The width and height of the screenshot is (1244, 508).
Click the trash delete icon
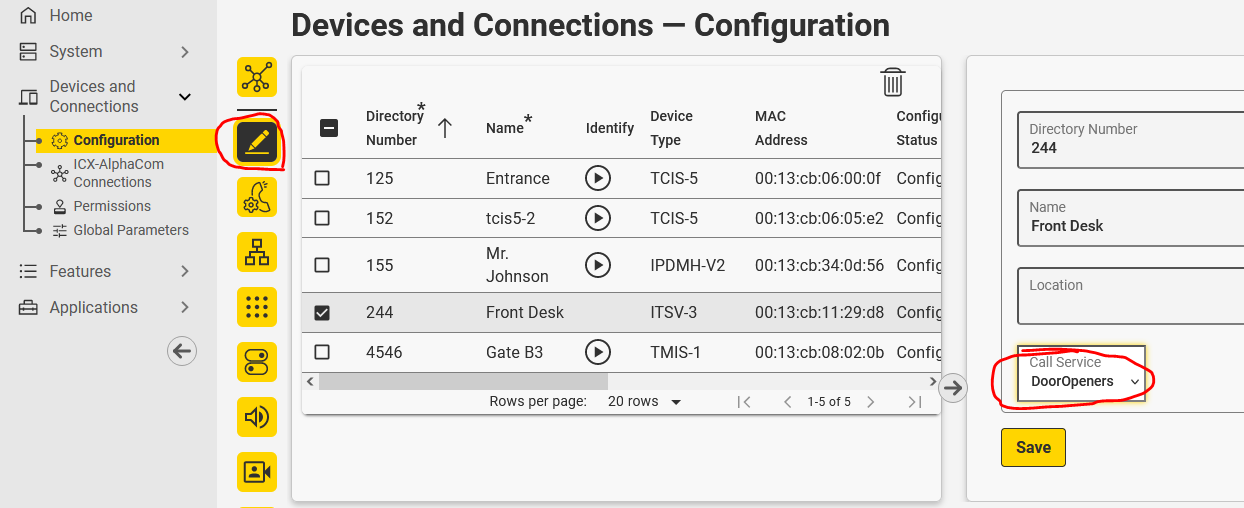[893, 82]
